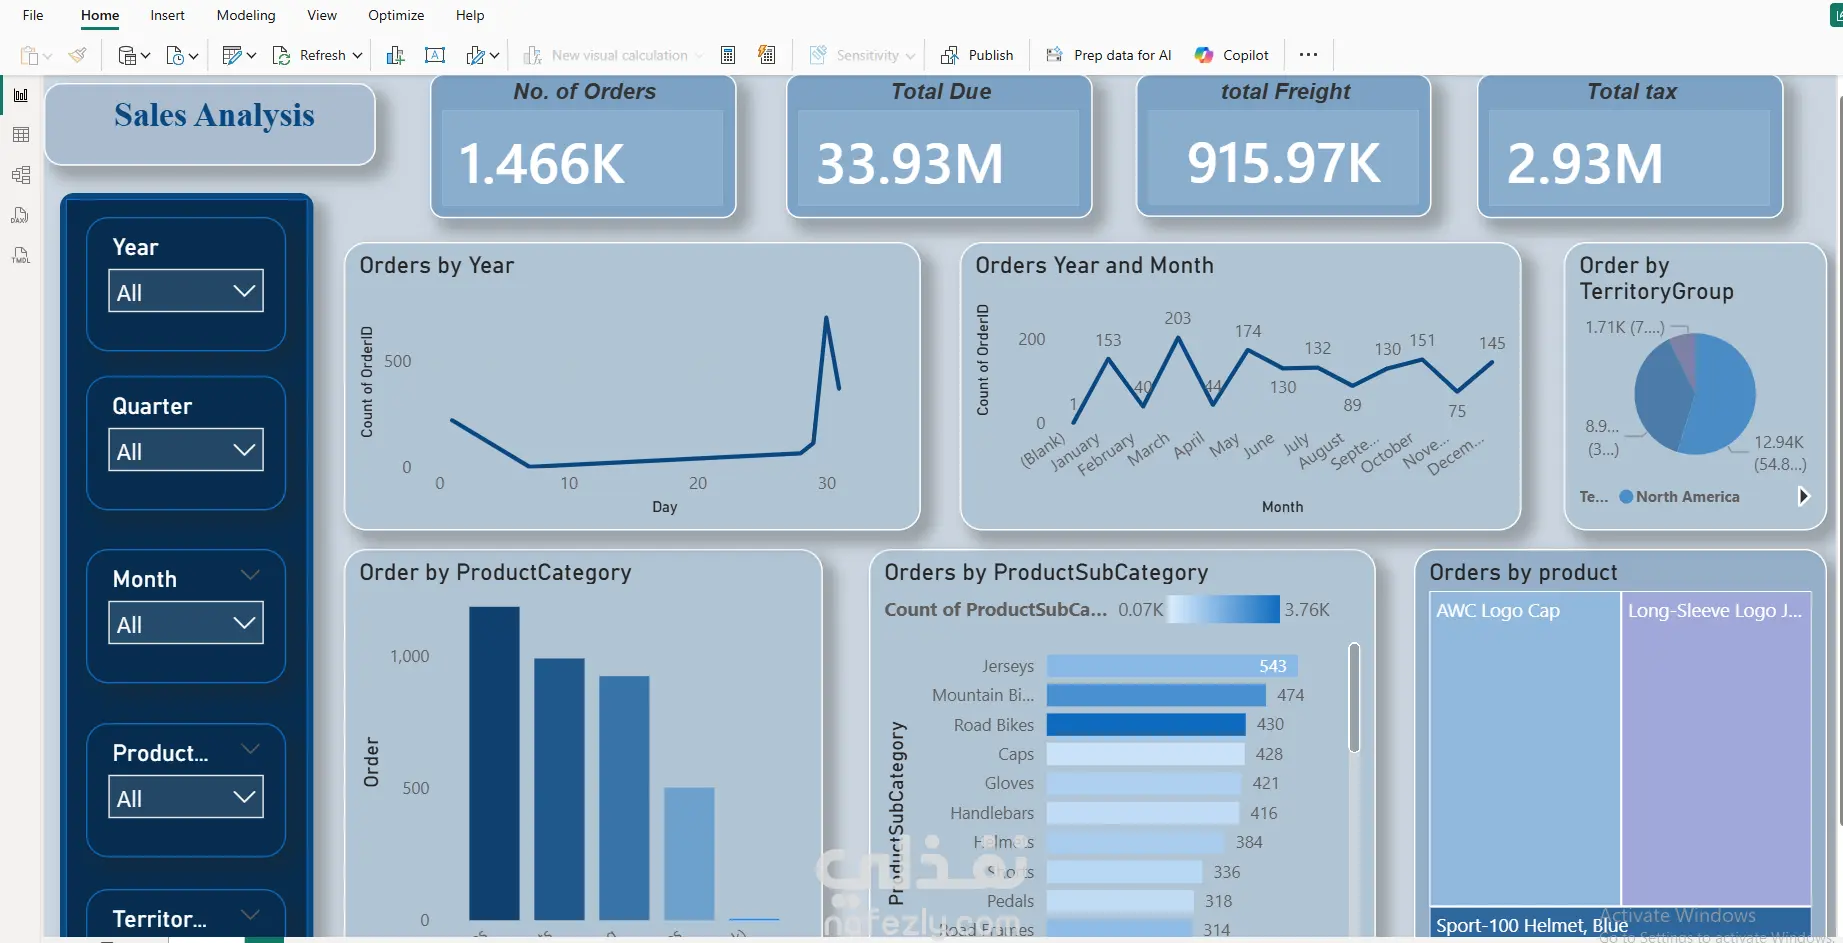Create a quick measure with lightning calculator icon
This screenshot has height=943, width=1843.
coord(767,55)
